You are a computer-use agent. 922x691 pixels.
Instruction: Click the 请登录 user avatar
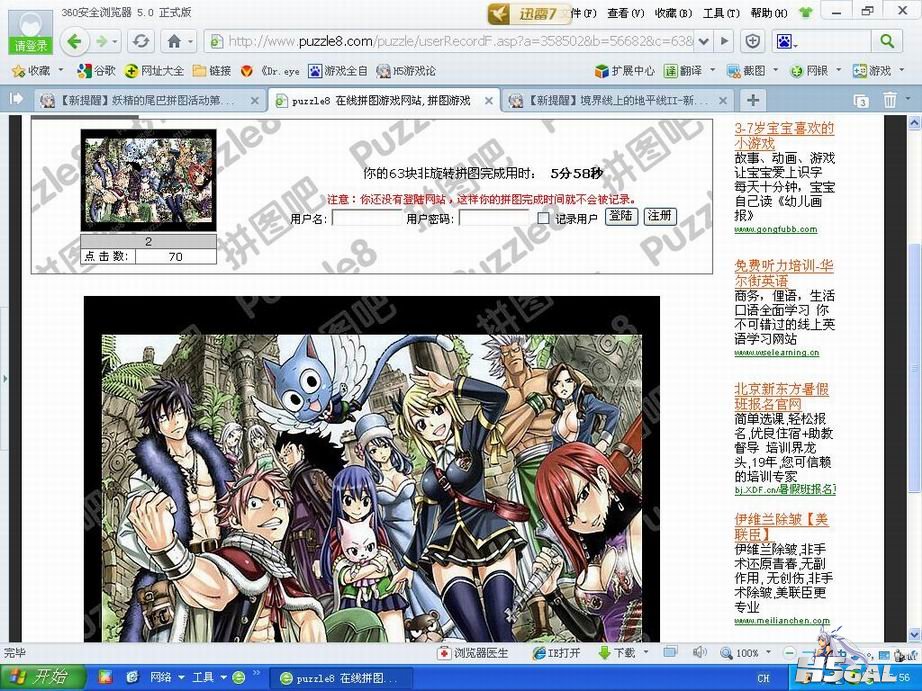coord(30,31)
